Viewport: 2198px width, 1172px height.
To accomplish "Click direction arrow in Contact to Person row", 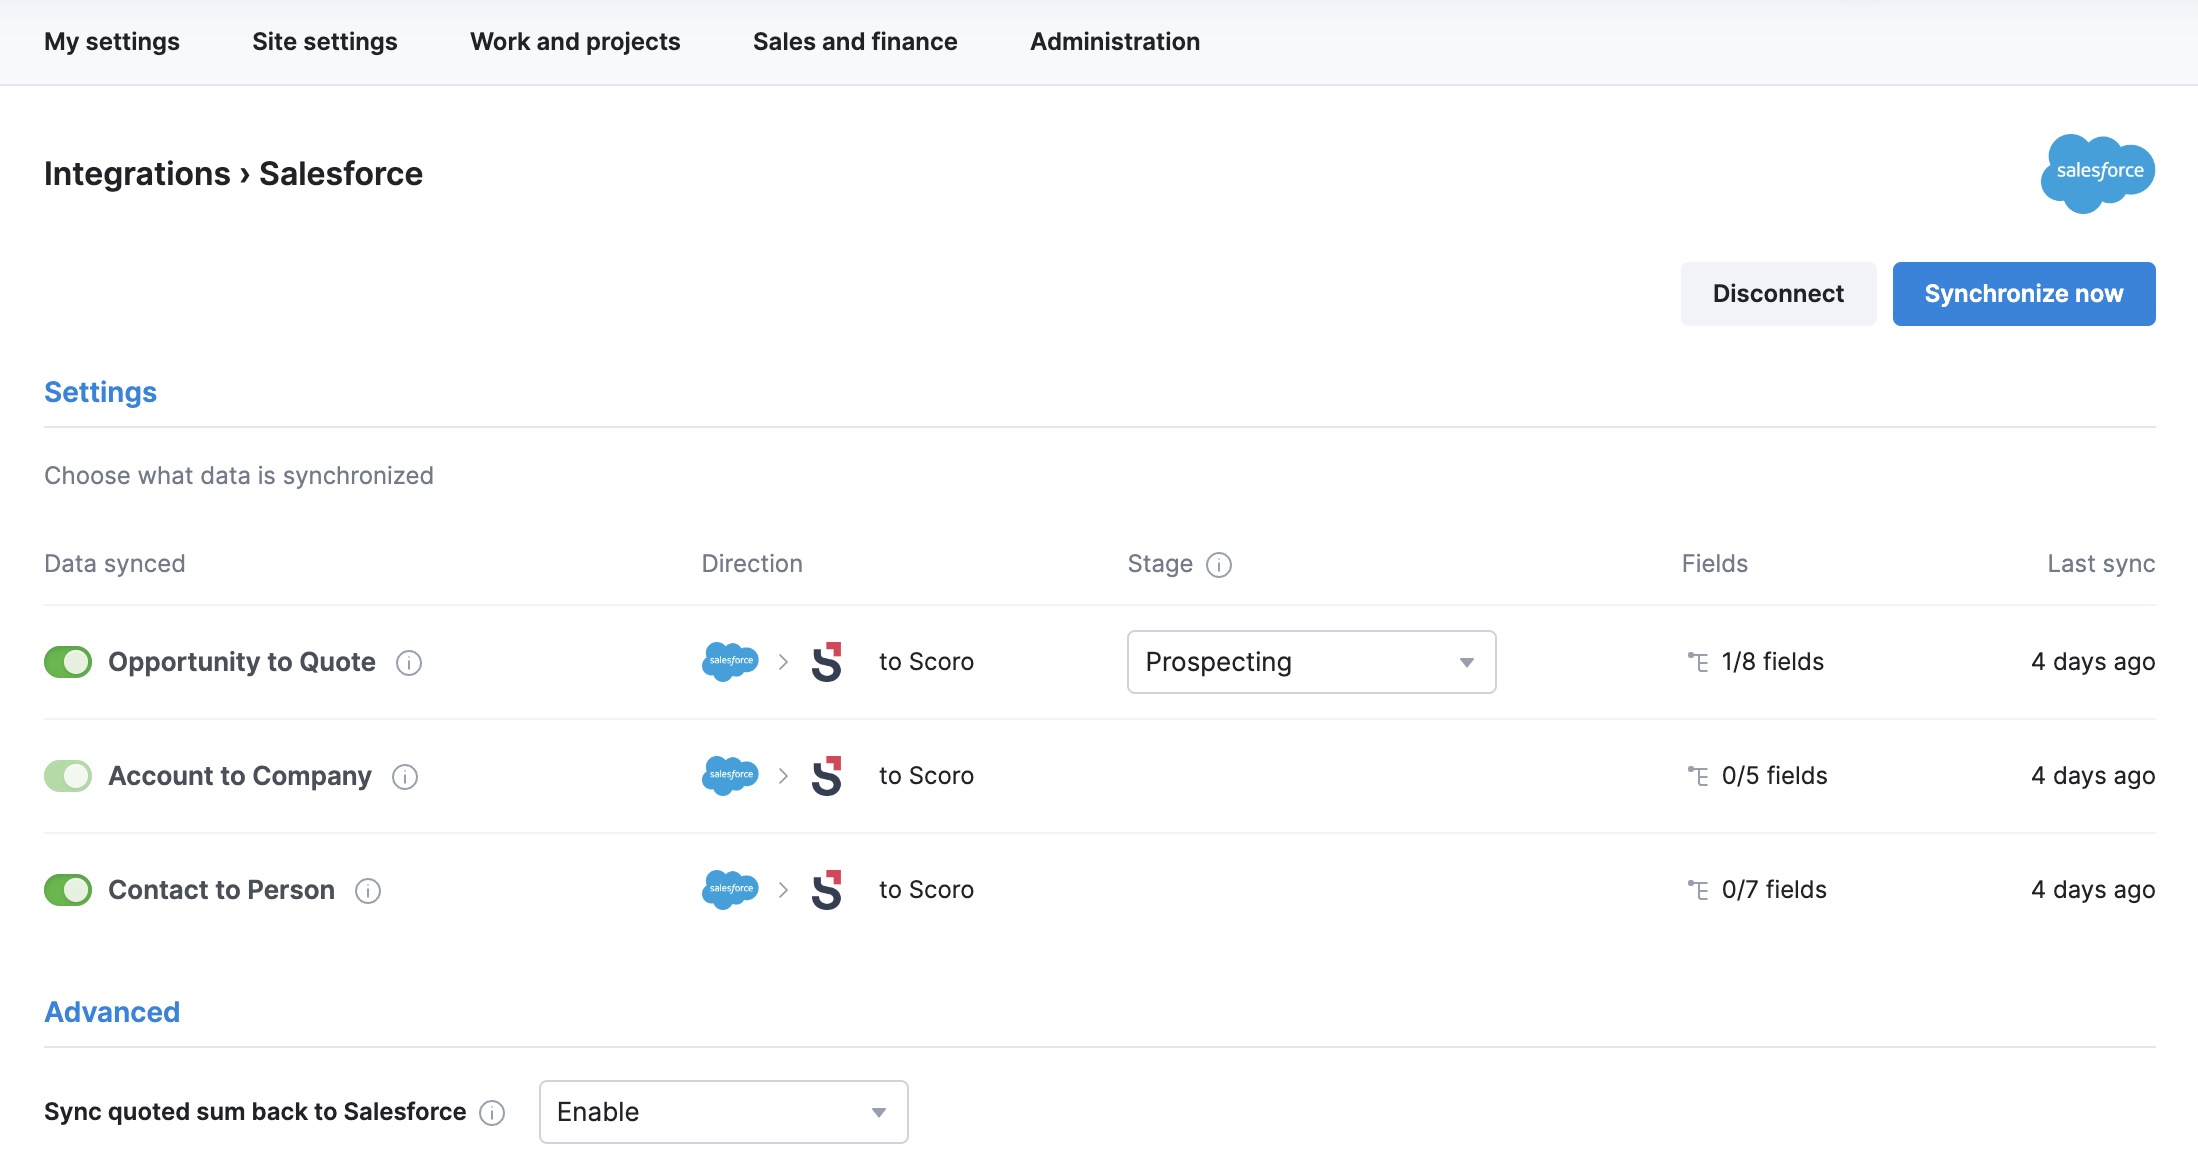I will (784, 890).
